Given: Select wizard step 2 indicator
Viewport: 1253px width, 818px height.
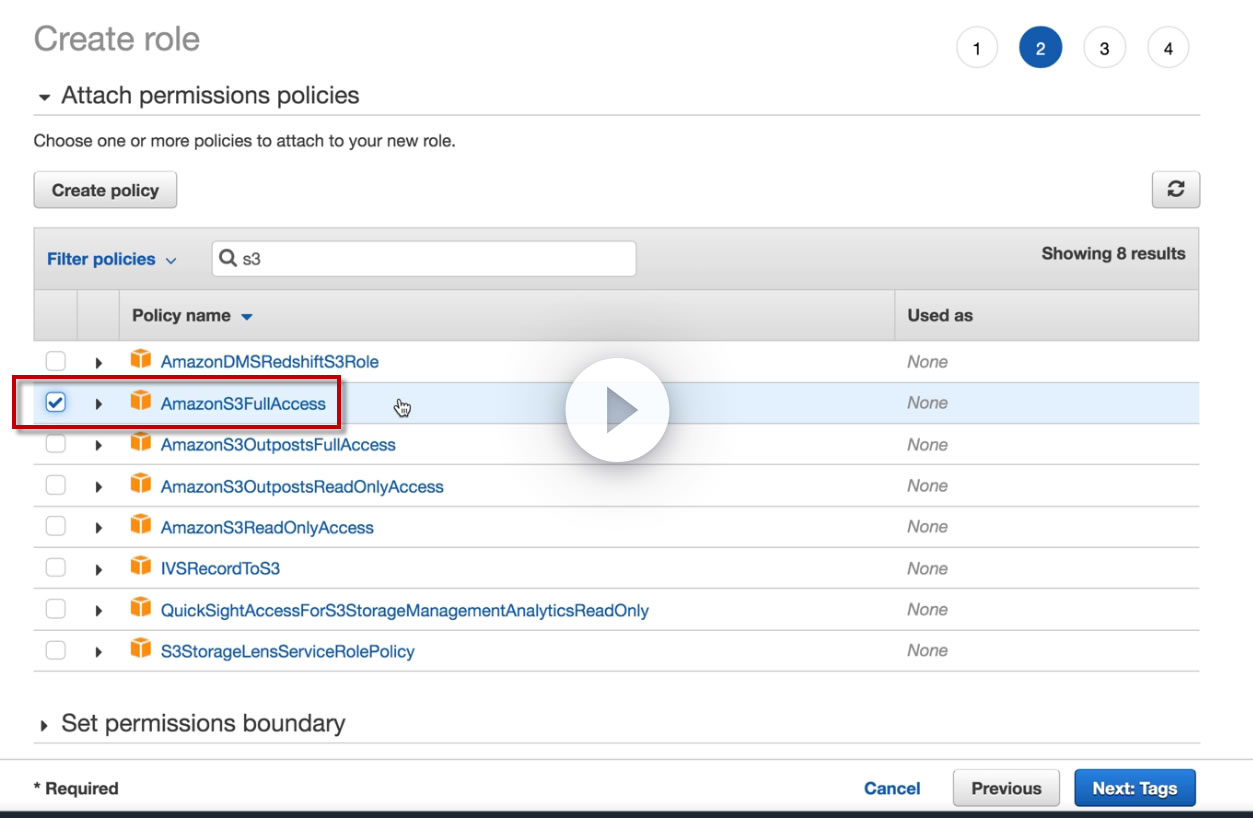Looking at the screenshot, I should pos(1040,48).
